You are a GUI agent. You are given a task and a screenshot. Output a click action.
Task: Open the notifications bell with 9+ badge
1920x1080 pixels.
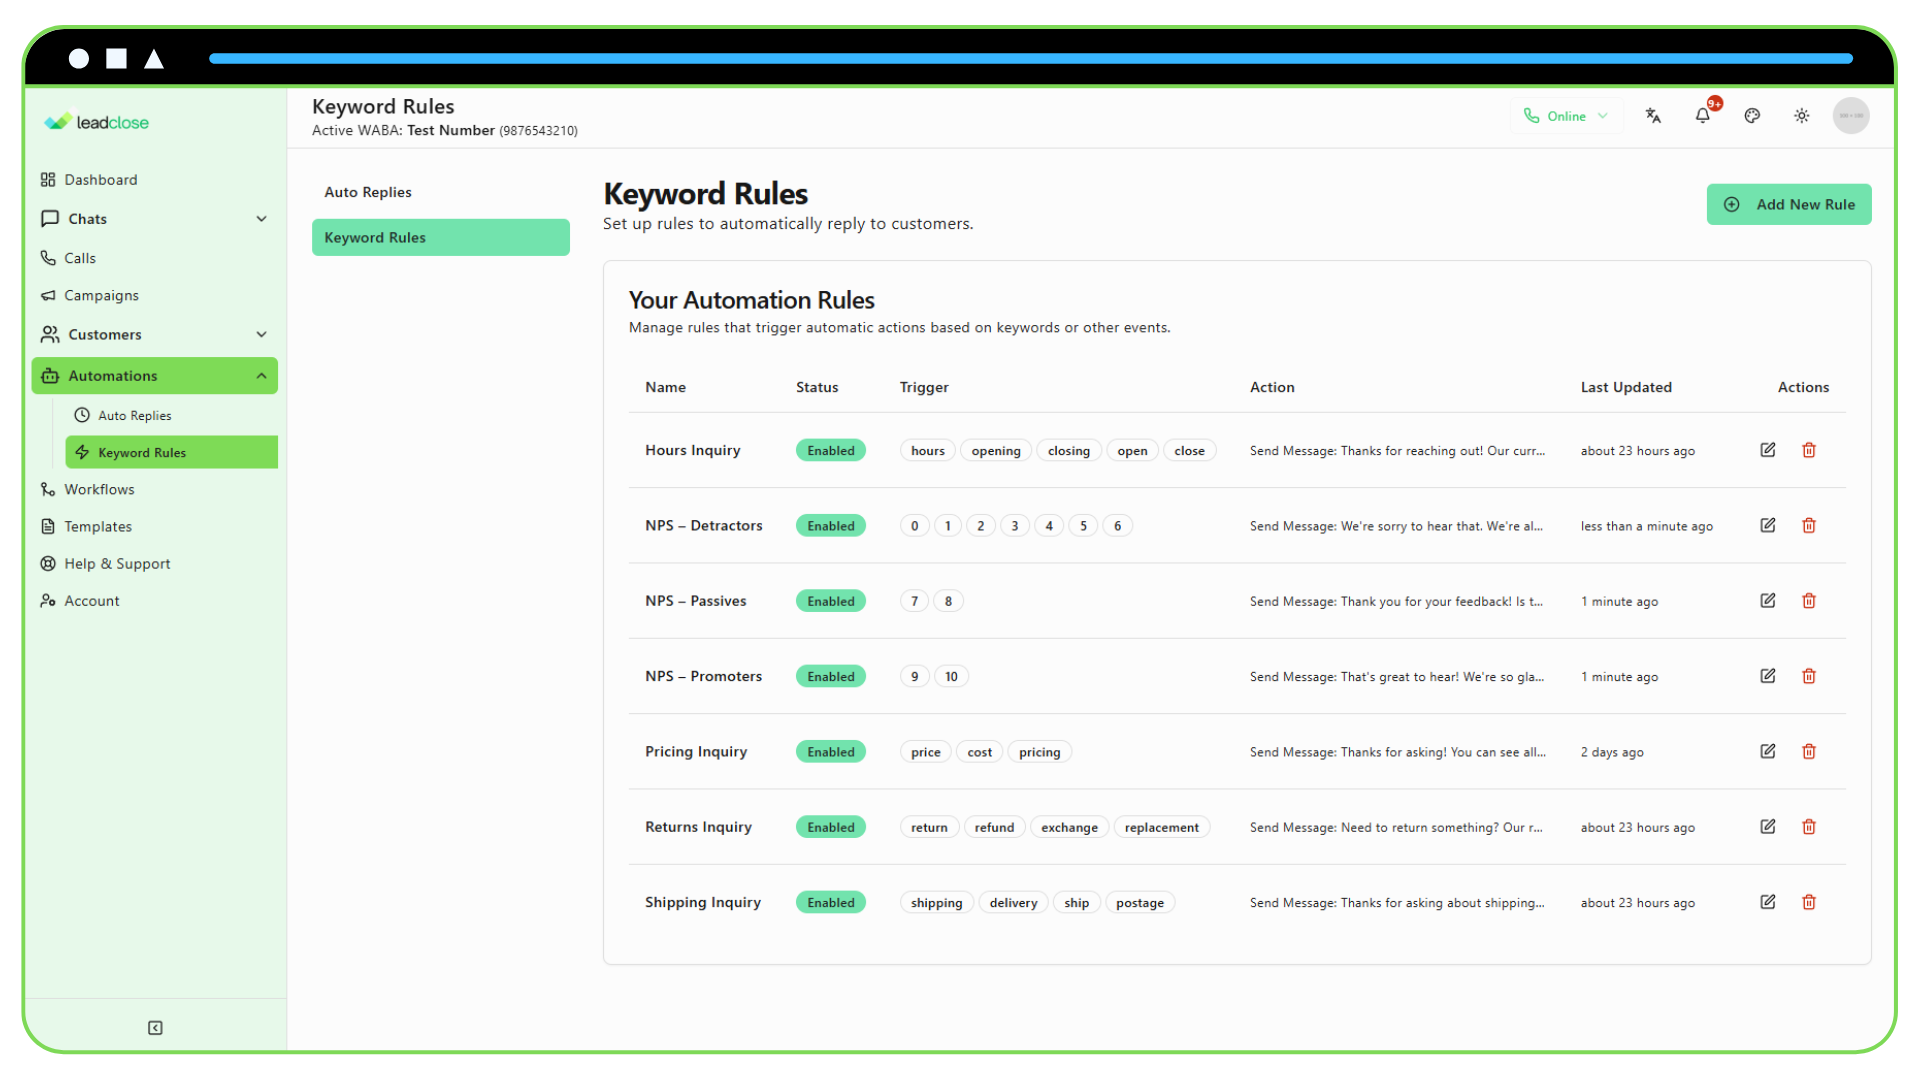(1702, 115)
